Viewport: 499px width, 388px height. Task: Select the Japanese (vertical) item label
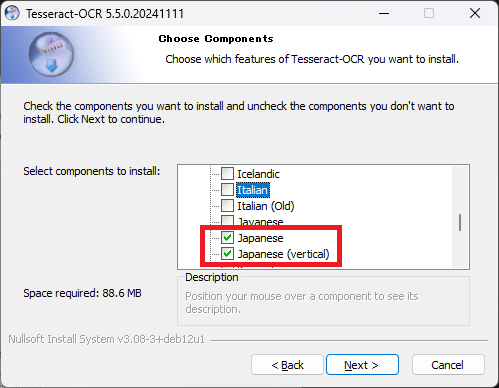[x=283, y=254]
